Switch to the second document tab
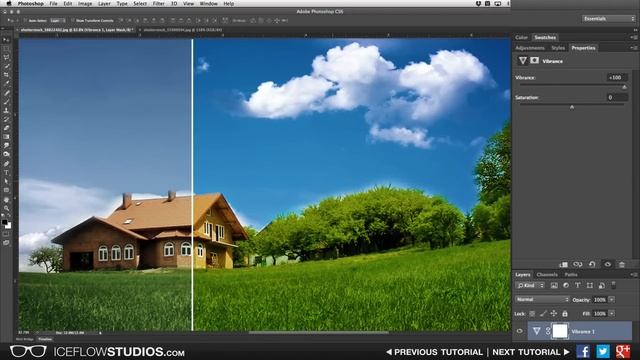This screenshot has height=360, width=640. tap(182, 30)
